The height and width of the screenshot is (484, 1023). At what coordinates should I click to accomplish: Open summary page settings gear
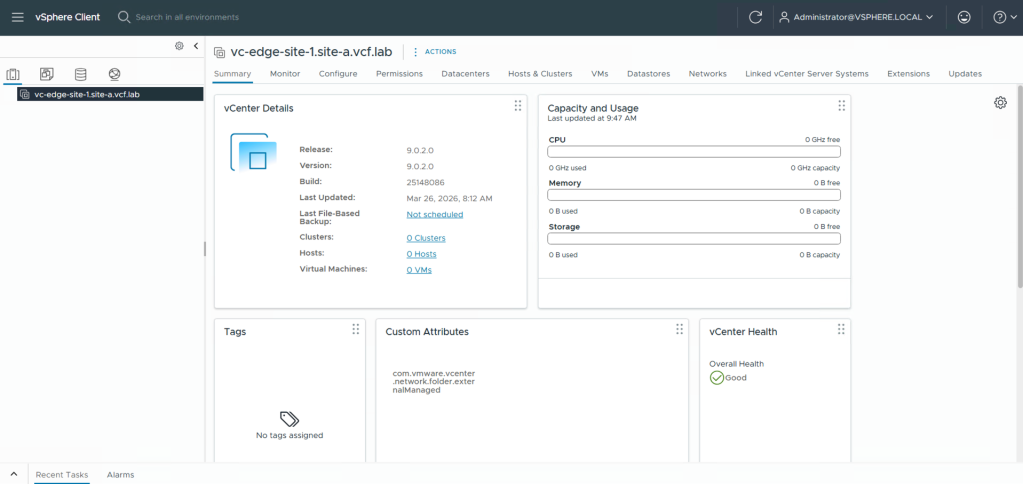click(1000, 102)
